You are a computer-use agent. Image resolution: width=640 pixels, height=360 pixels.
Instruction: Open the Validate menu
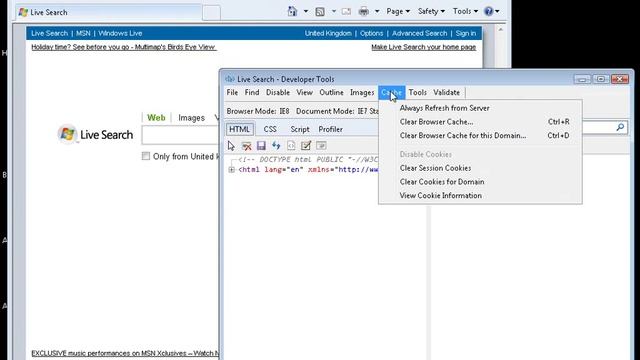coord(447,93)
